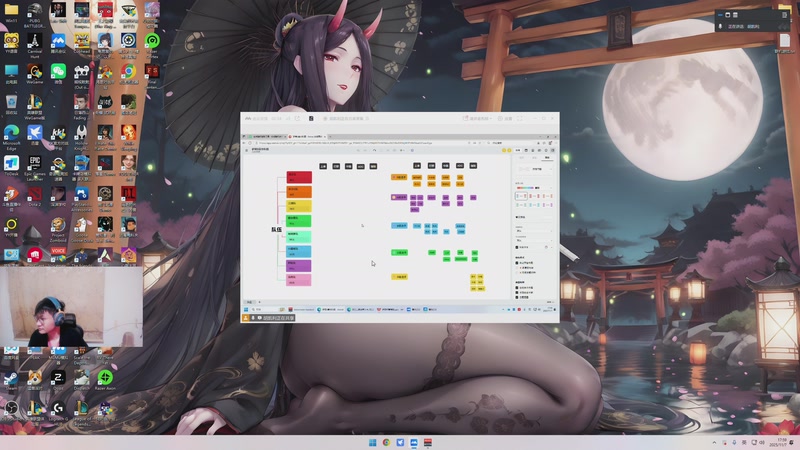The width and height of the screenshot is (800, 450).
Task: Click the Start button in the shared screen's taskbar
Action: tap(246, 310)
